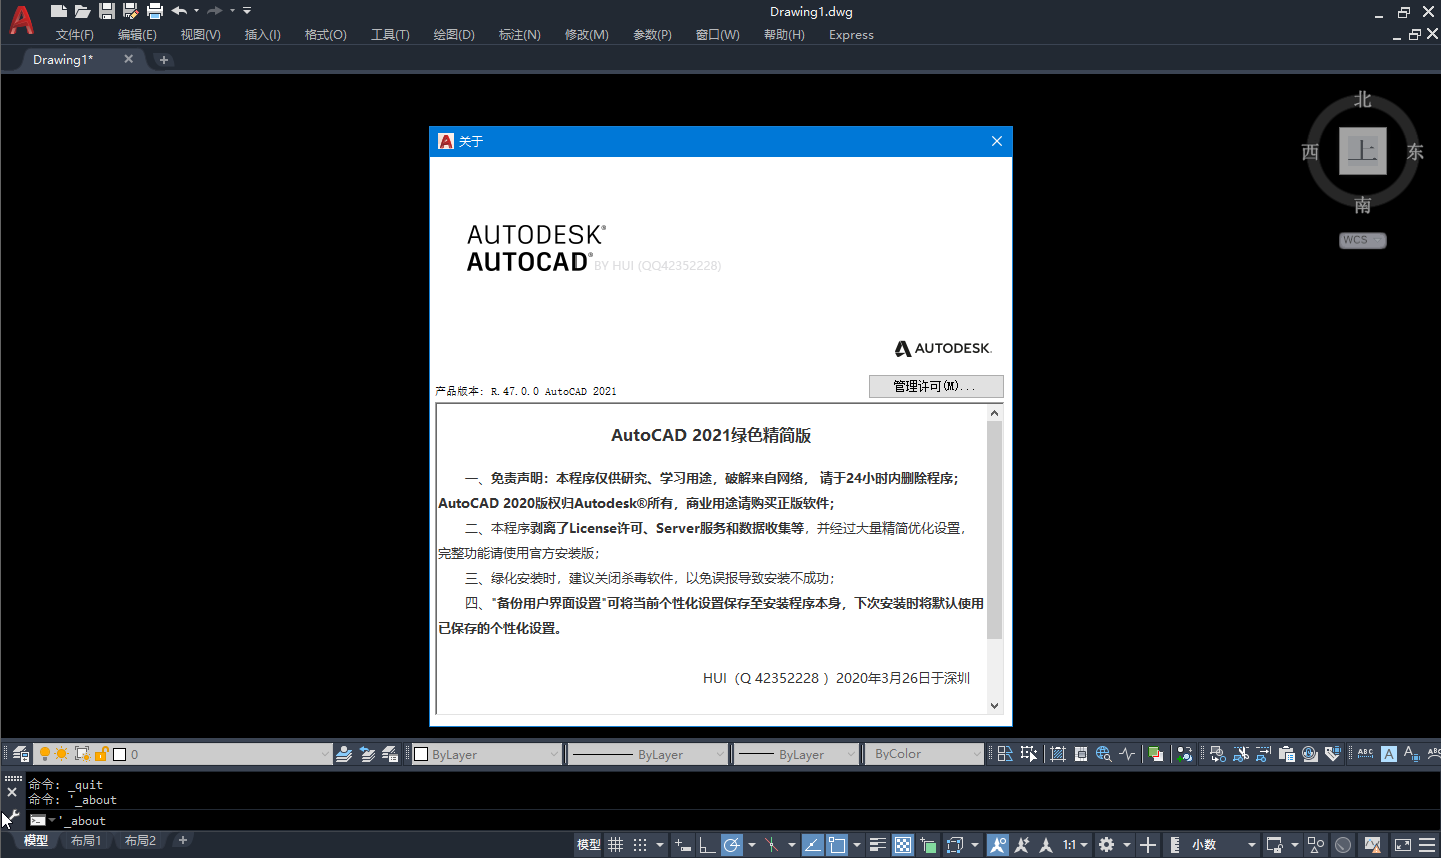This screenshot has width=1441, height=858.
Task: Open the 绘图(D) menu
Action: tap(453, 35)
